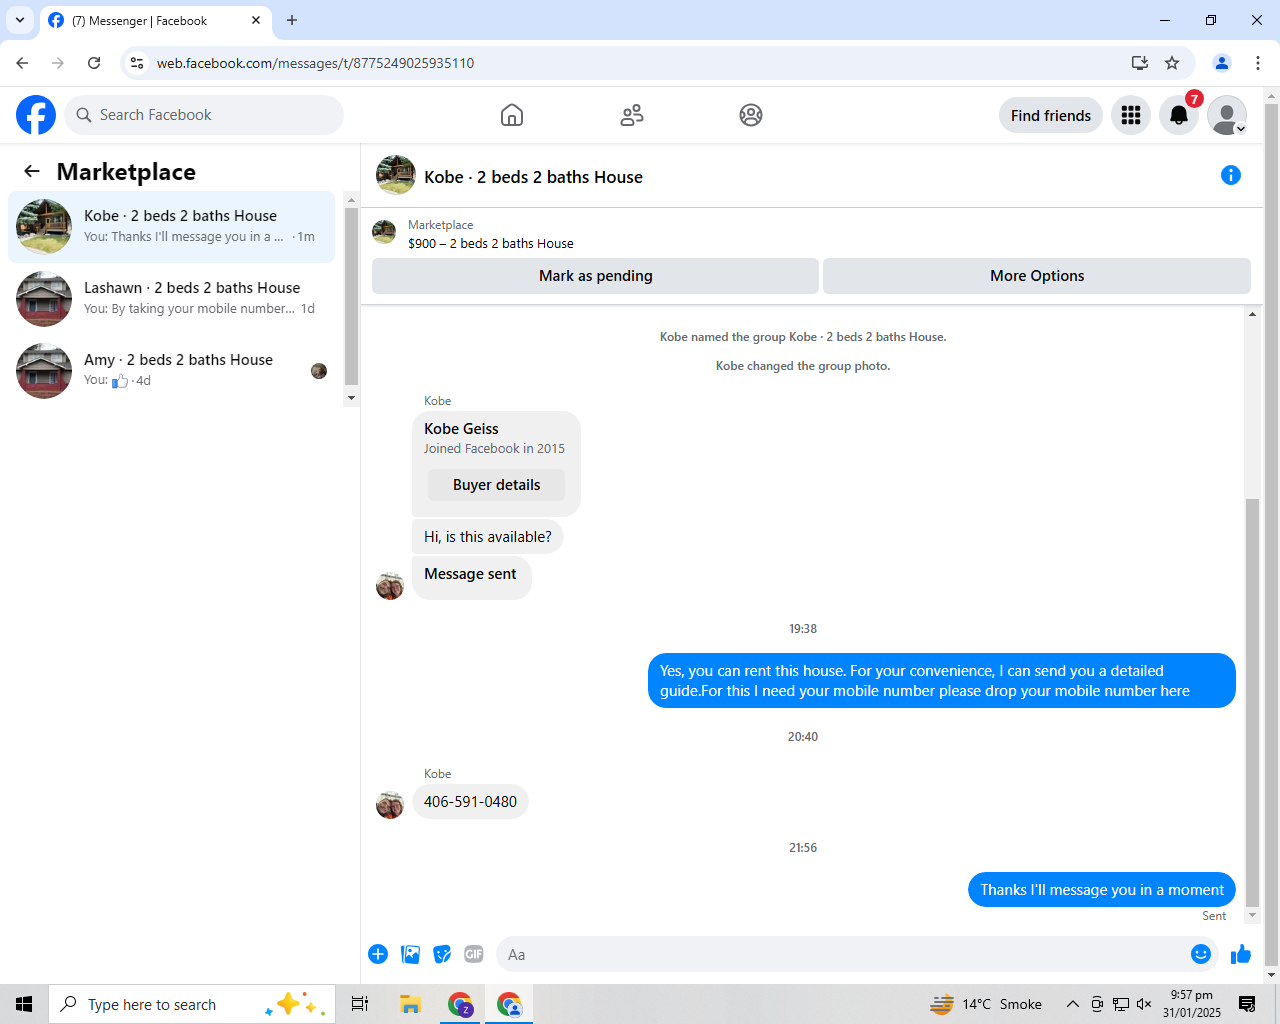This screenshot has width=1280, height=1024.
Task: Open the emoji picker icon
Action: pos(1201,954)
